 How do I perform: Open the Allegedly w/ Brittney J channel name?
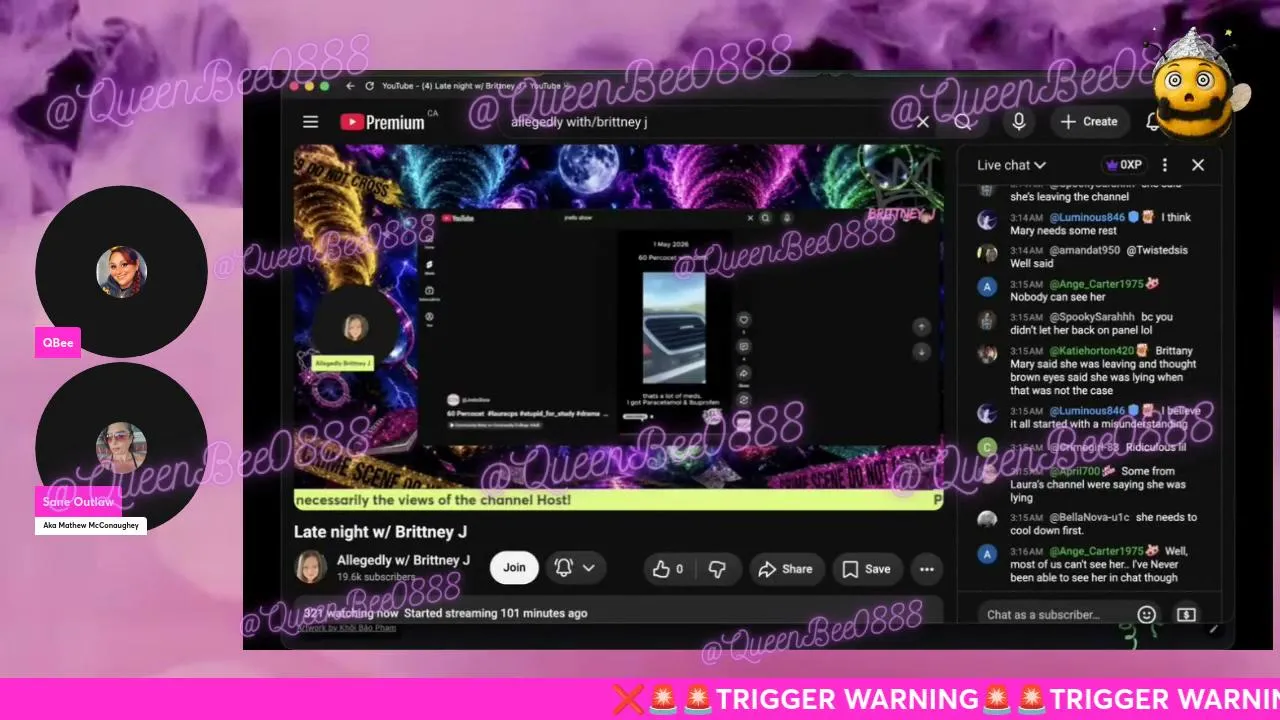point(403,560)
